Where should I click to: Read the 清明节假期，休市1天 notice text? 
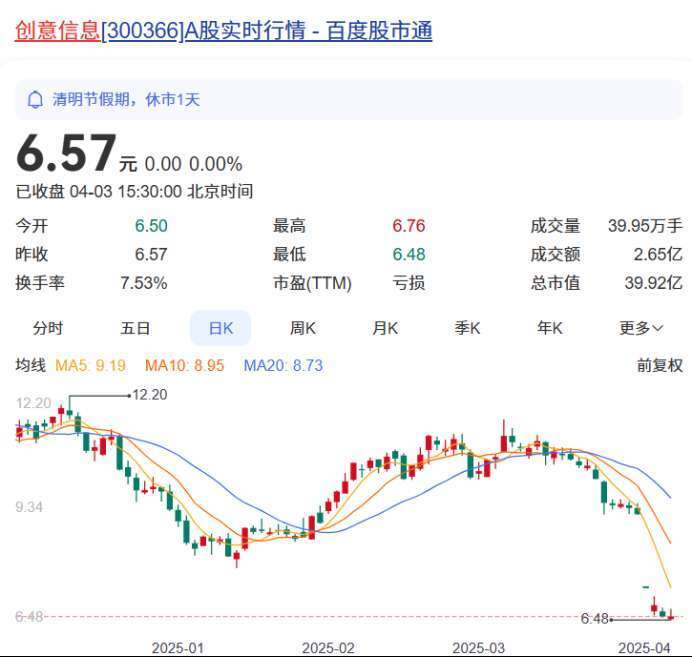point(126,99)
